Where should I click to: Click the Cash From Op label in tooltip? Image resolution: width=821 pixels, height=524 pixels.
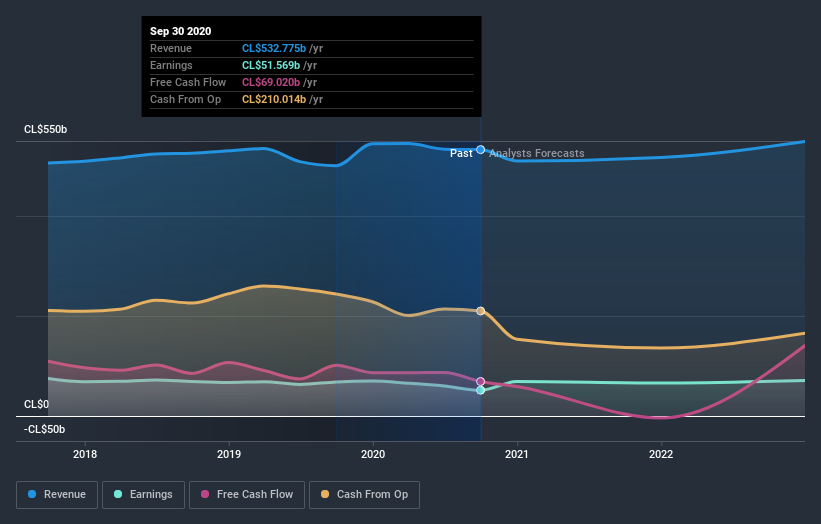(x=185, y=99)
